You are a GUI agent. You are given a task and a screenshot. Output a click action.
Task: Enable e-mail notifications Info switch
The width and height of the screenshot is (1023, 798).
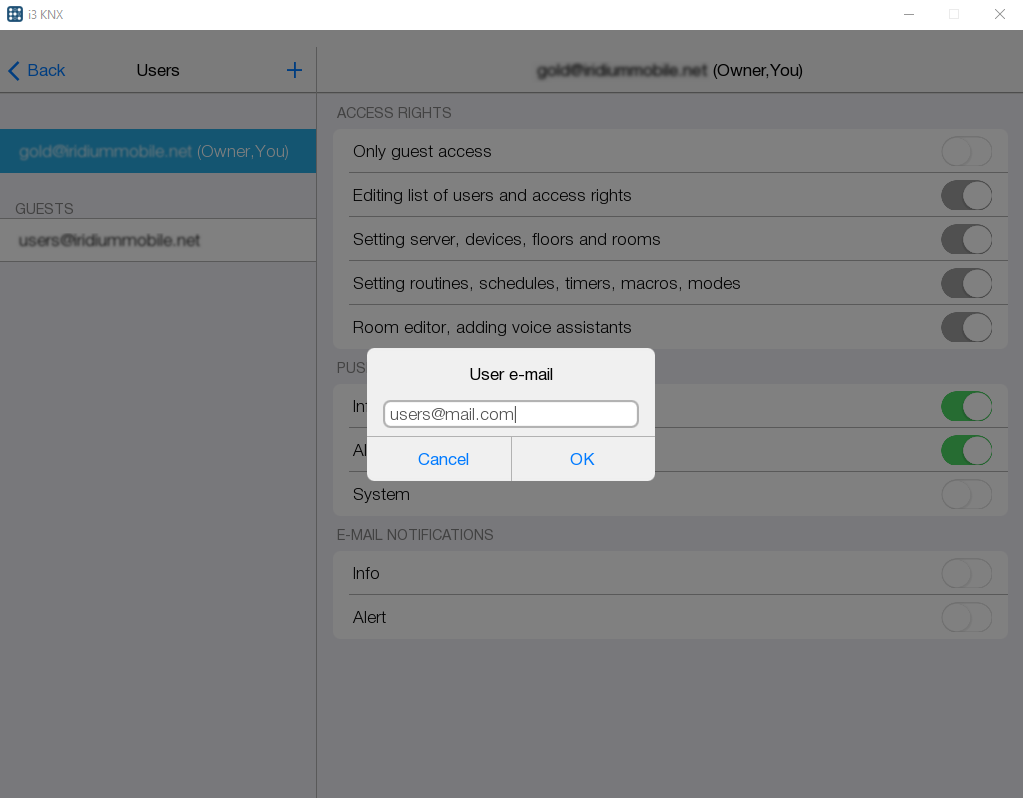pos(966,574)
